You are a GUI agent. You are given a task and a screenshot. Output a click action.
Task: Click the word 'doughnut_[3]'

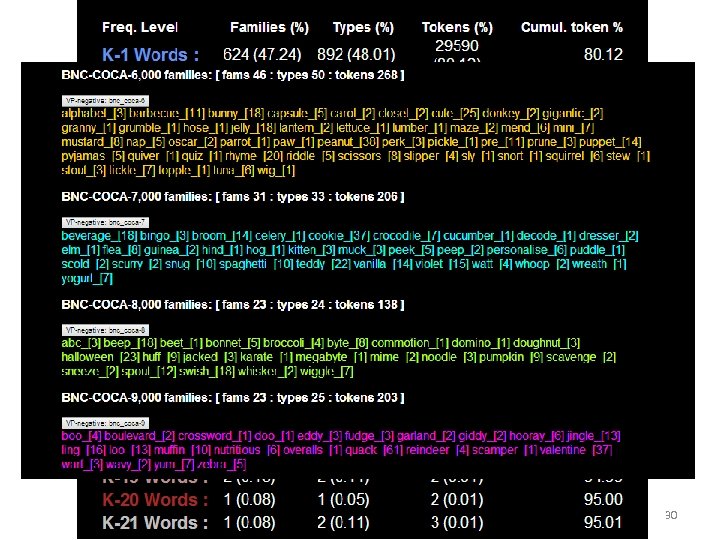(547, 343)
